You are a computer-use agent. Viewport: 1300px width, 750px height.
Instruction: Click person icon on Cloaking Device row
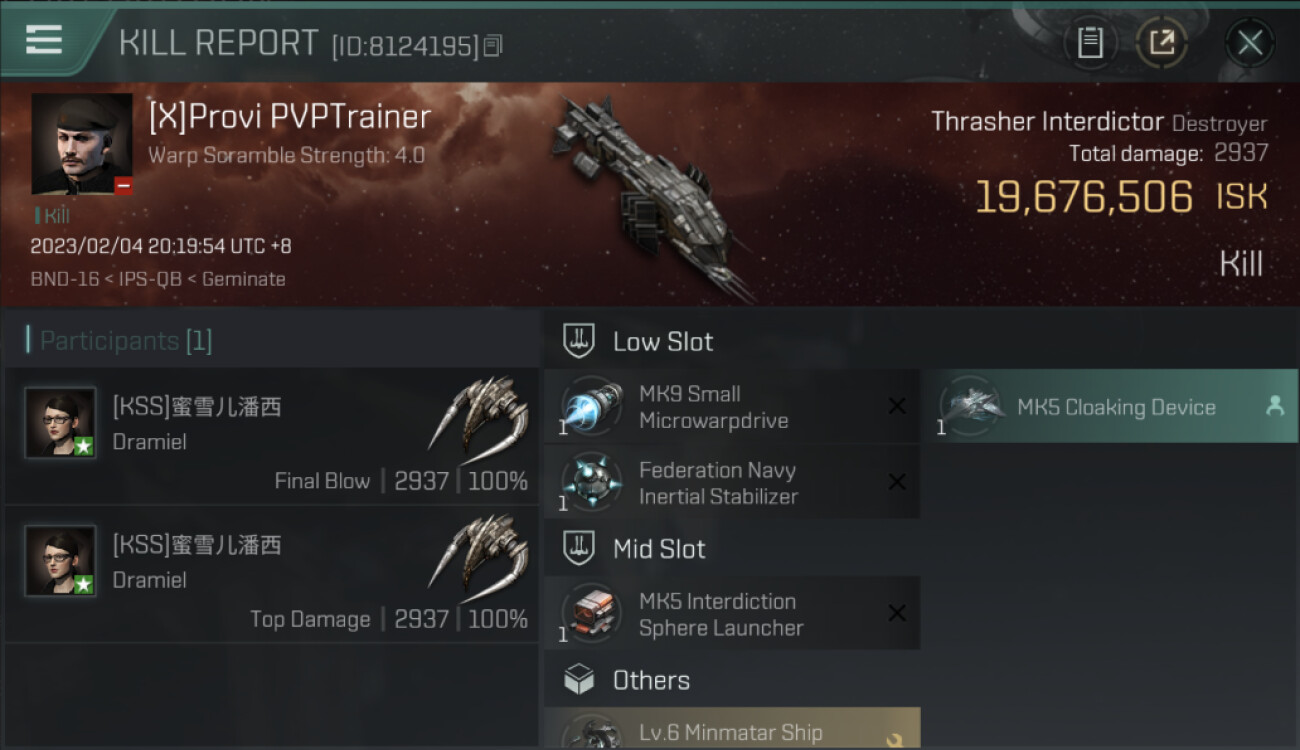point(1275,406)
